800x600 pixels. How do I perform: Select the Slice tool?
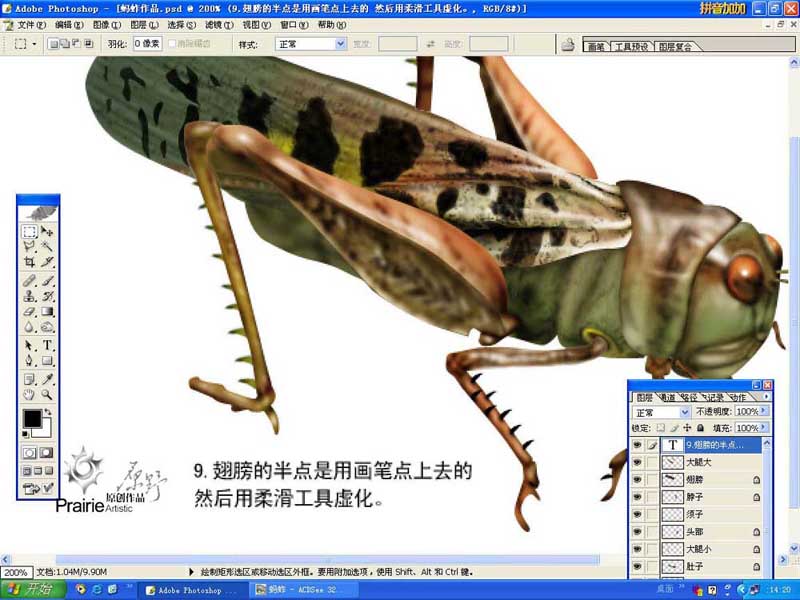click(x=47, y=262)
